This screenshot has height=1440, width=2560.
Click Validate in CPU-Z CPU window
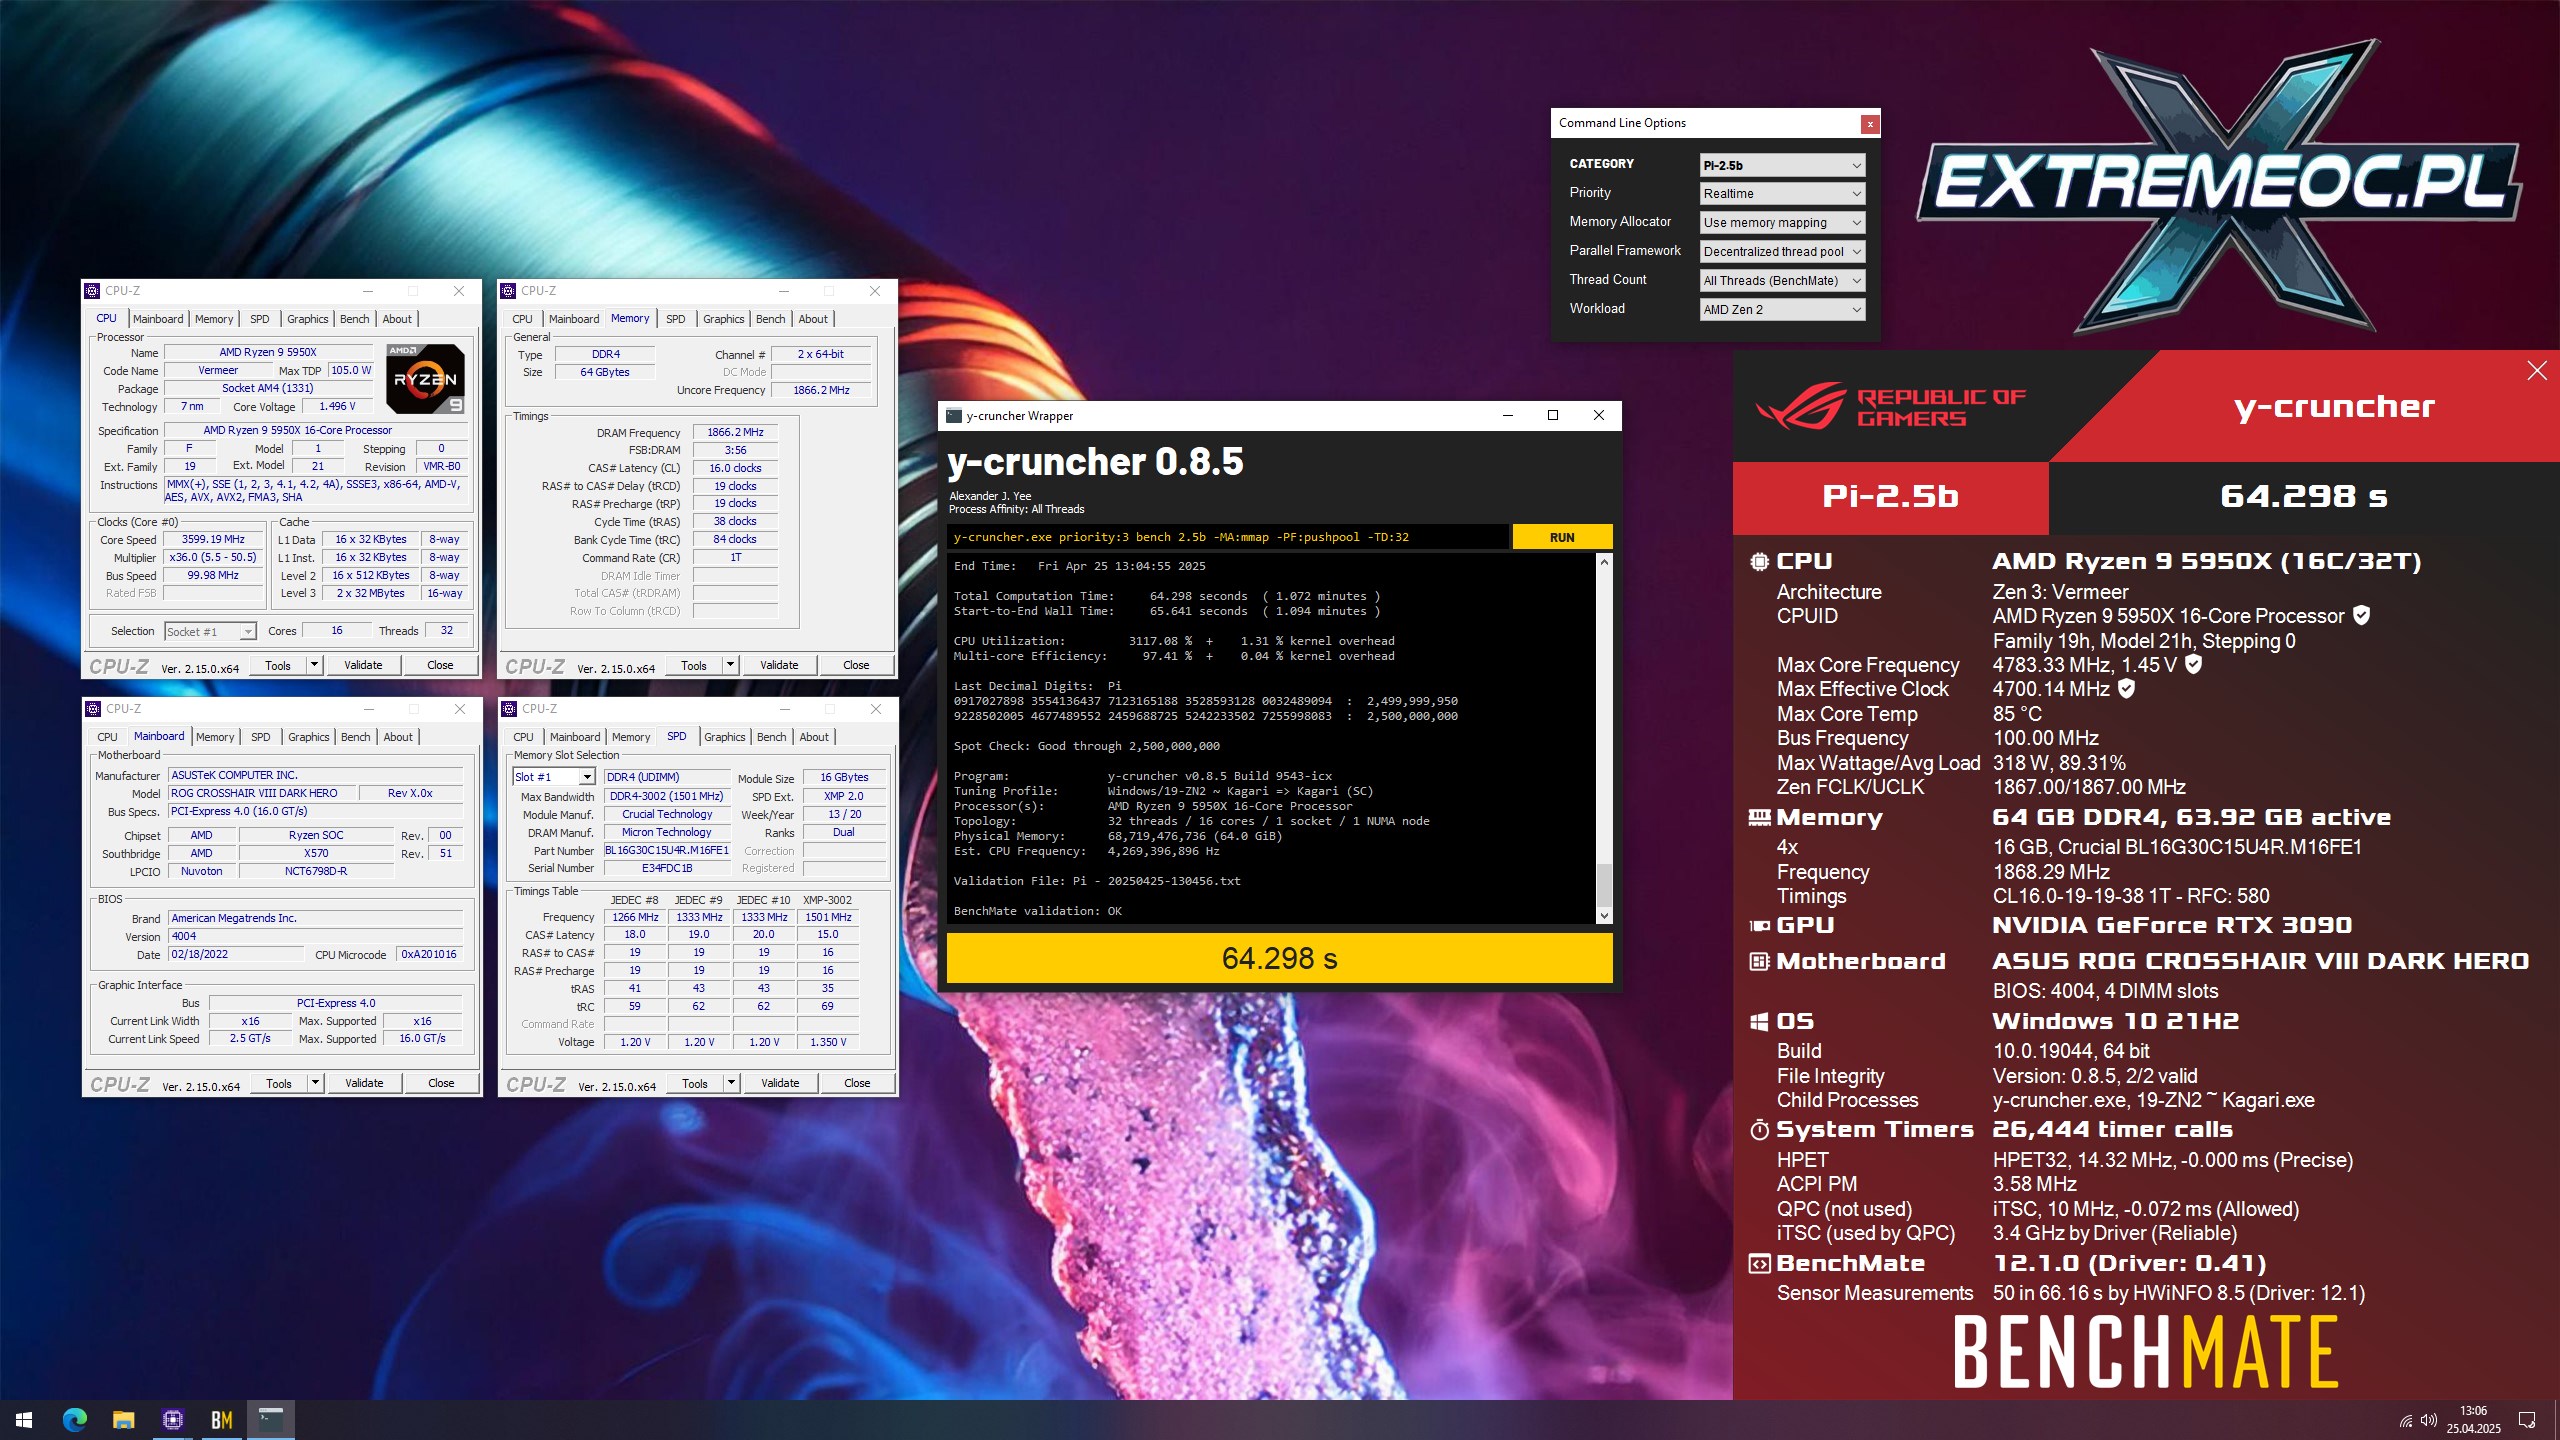pos(363,665)
